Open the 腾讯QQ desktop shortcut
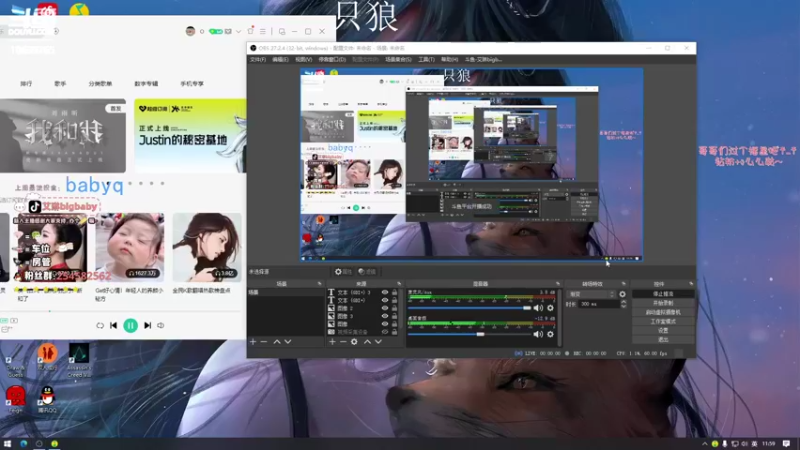Image resolution: width=800 pixels, height=450 pixels. point(47,399)
